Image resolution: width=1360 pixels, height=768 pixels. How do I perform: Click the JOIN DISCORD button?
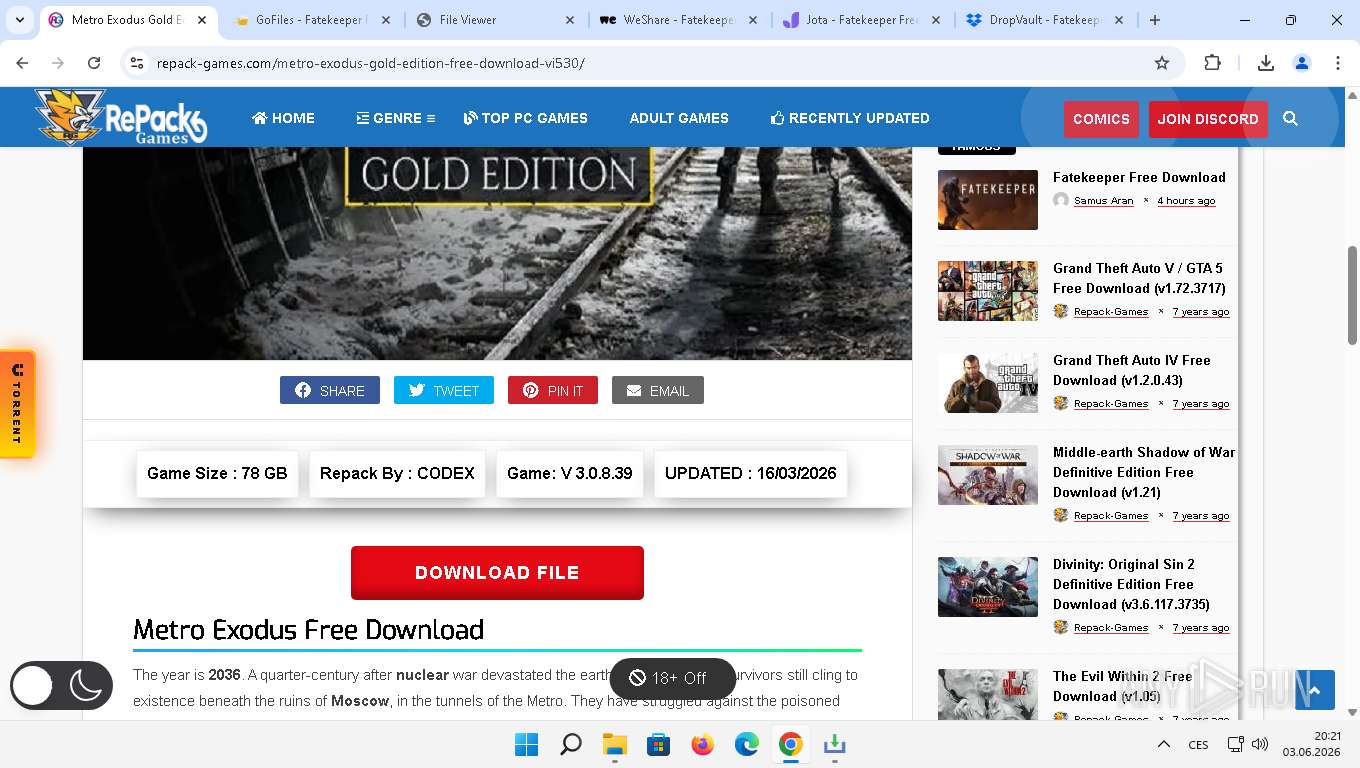(1208, 119)
